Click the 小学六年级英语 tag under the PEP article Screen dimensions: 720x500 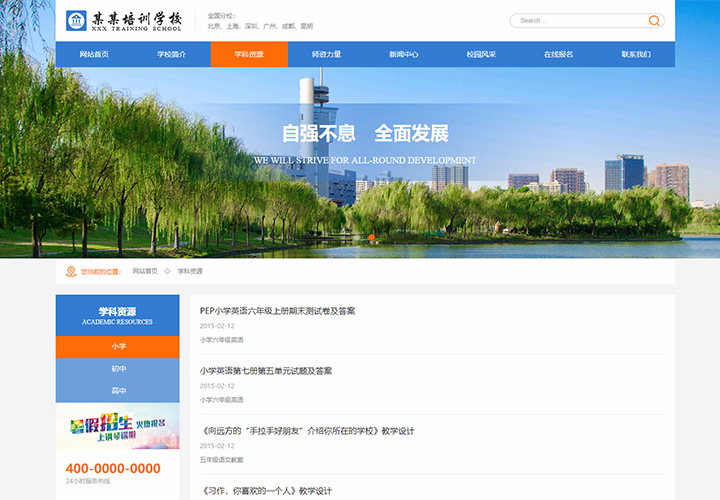pyautogui.click(x=222, y=340)
